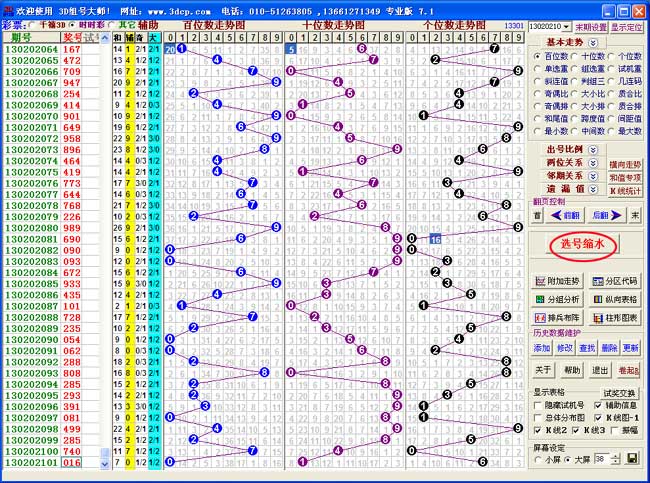Go to next page with 后翻 arrow
650x483 pixels.
tap(602, 215)
